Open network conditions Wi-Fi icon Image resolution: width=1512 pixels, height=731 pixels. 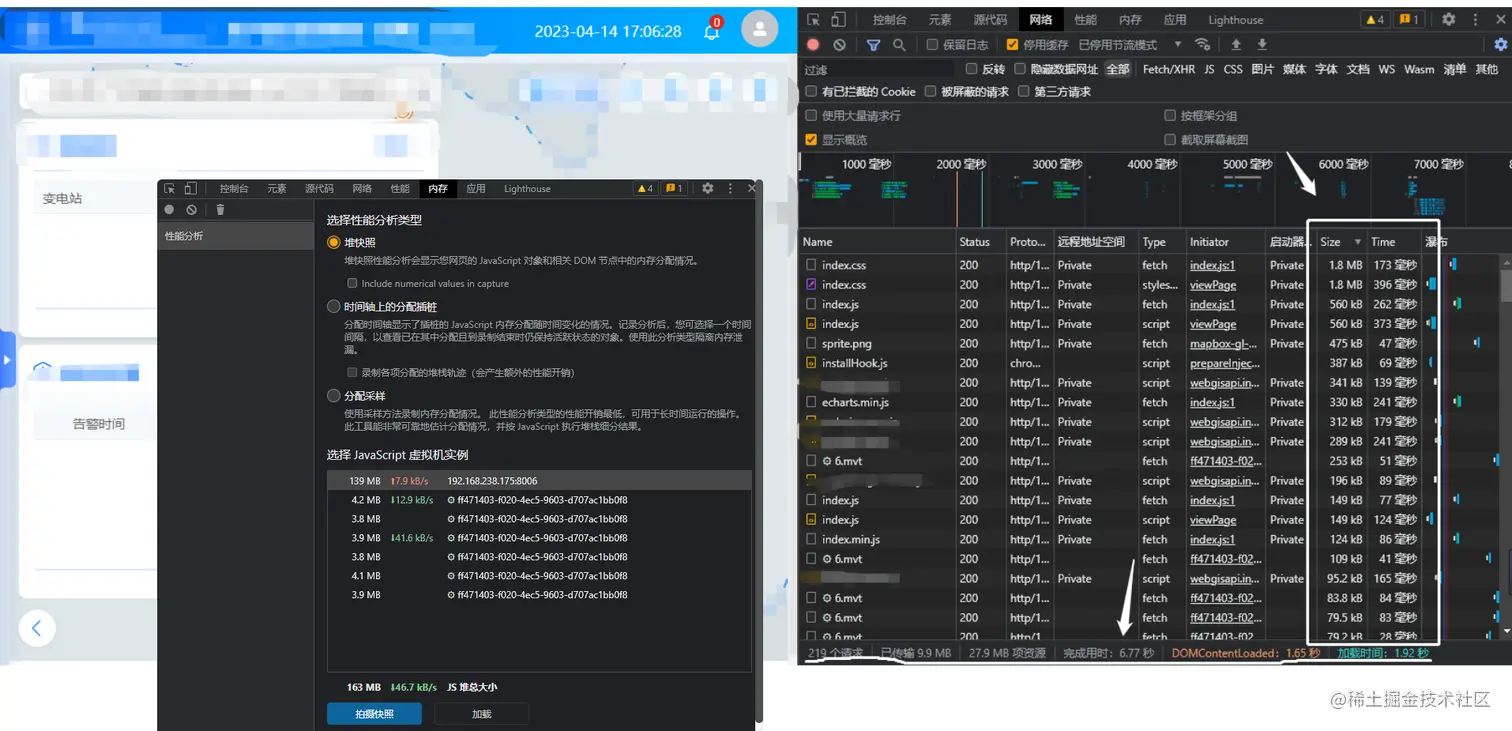coord(1203,45)
